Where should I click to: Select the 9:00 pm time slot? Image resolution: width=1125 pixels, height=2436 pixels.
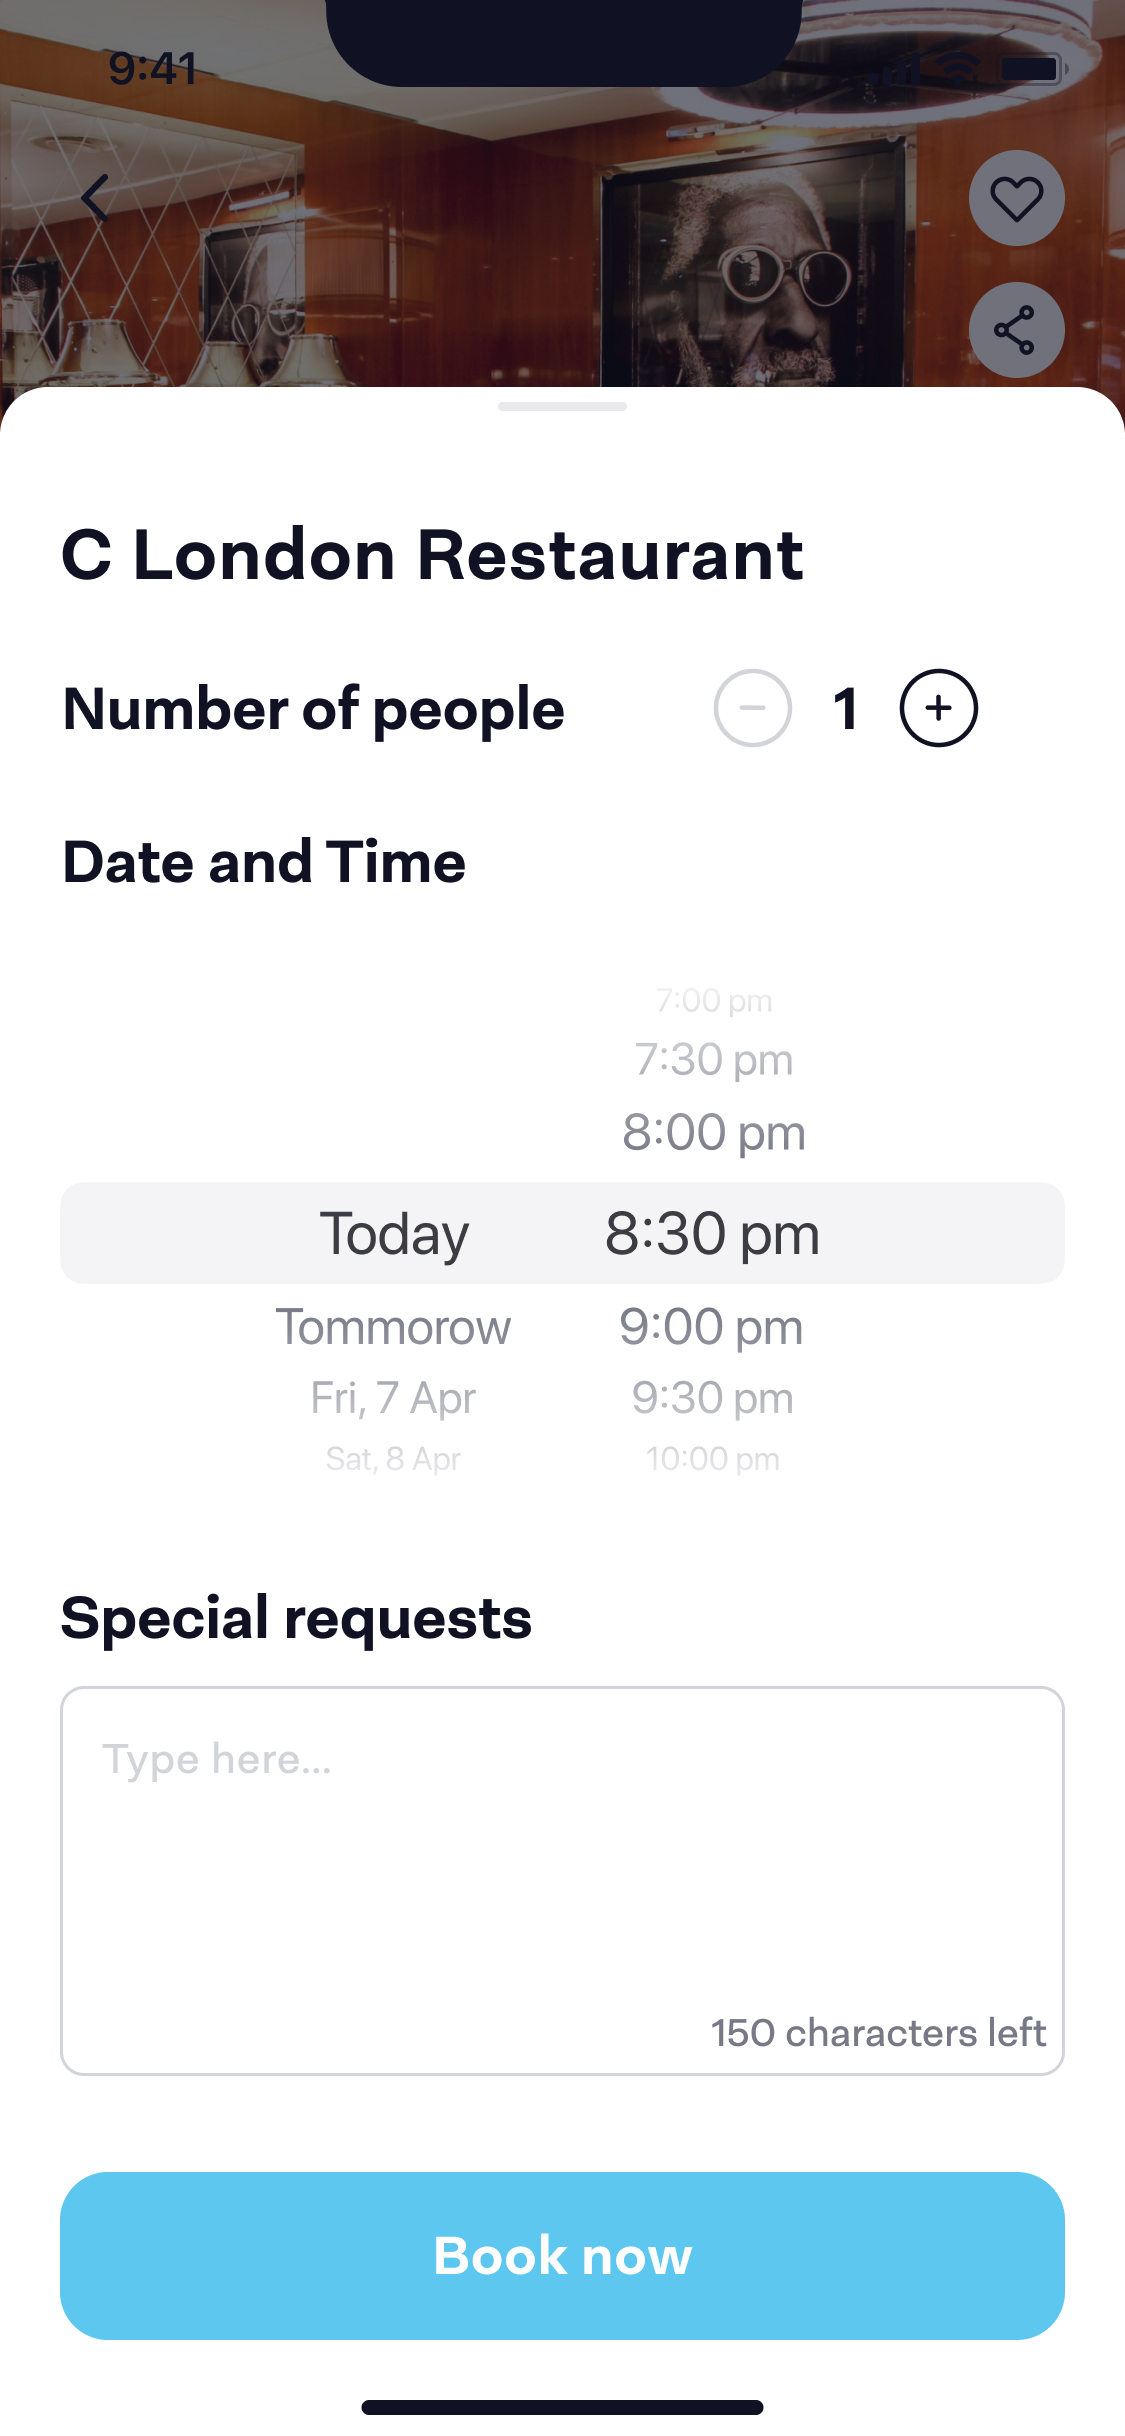(711, 1327)
